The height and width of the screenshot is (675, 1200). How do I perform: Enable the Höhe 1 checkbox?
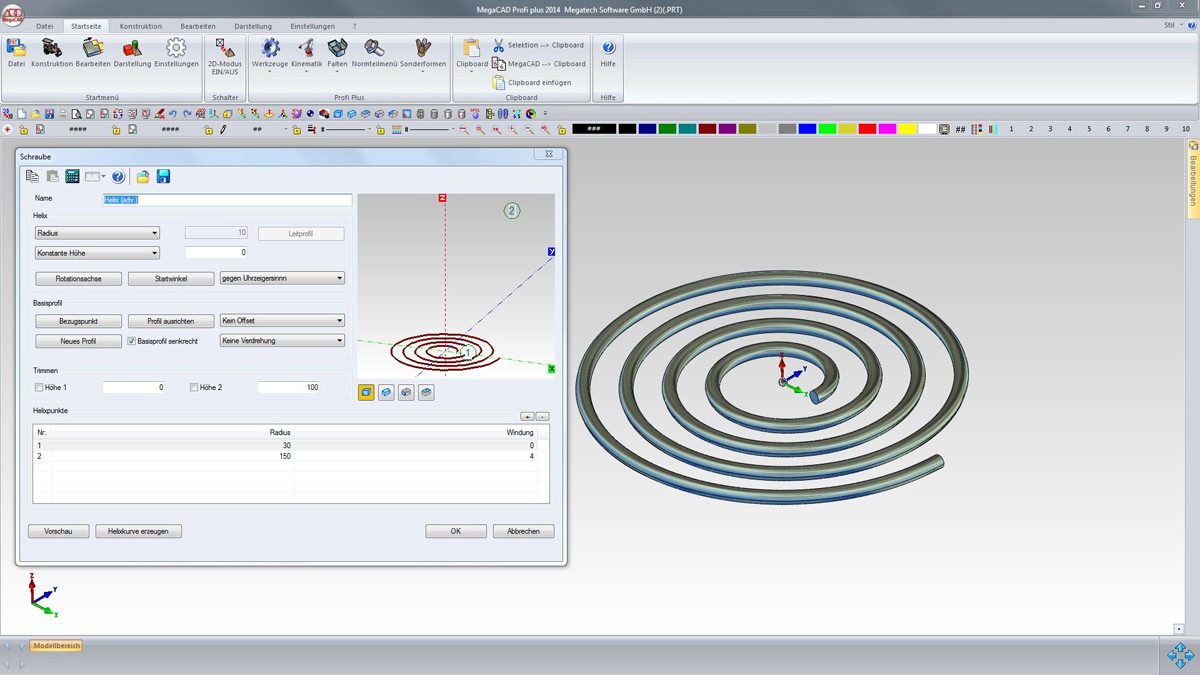40,387
